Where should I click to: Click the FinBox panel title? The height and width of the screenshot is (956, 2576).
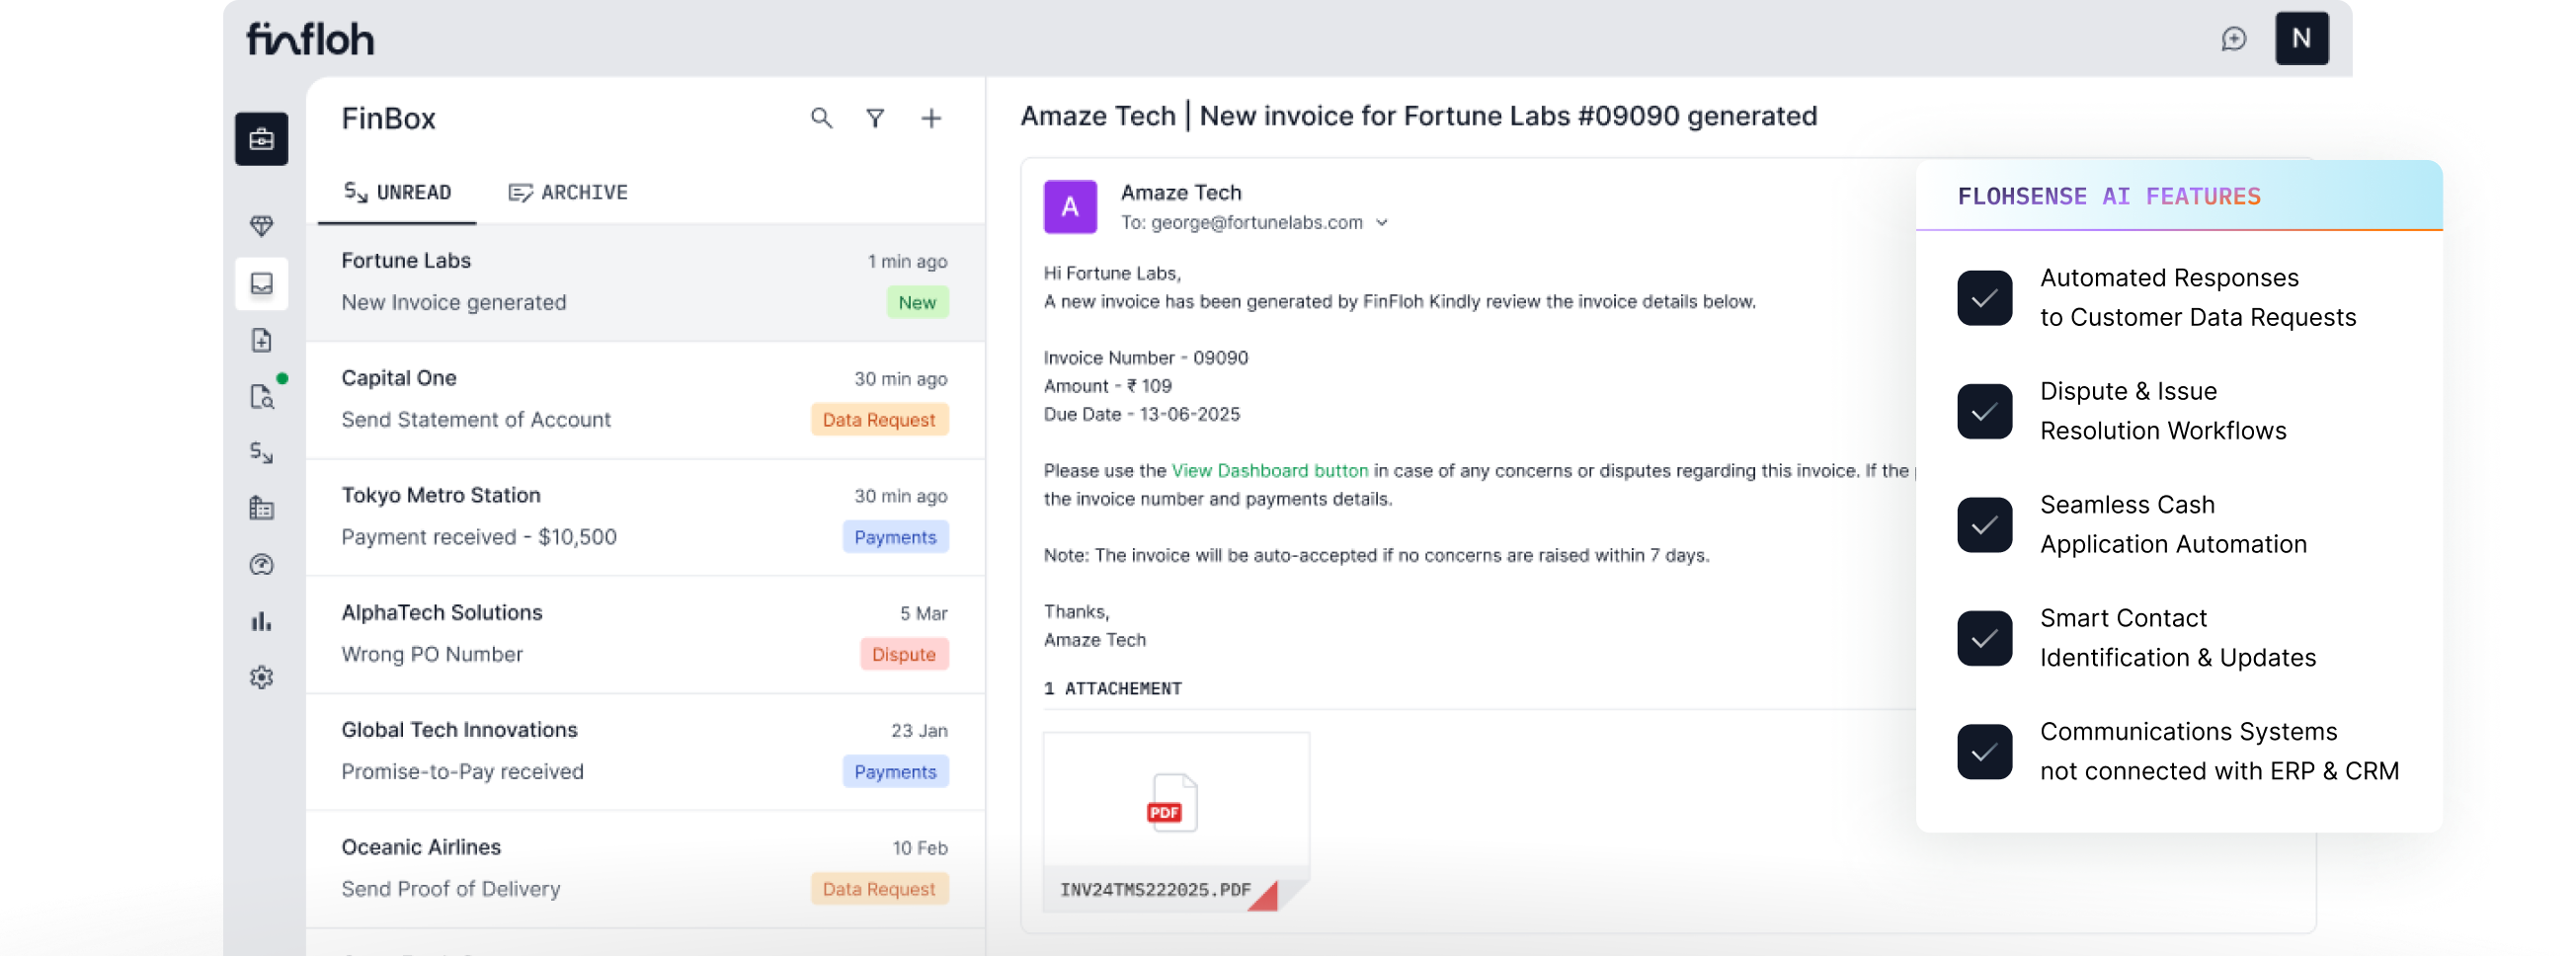pos(388,119)
